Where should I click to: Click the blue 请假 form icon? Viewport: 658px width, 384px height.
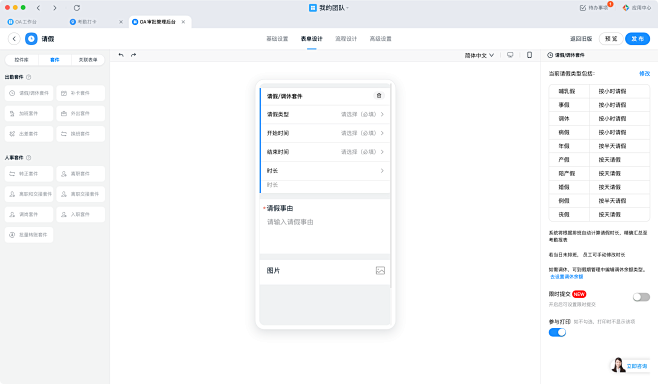click(31, 39)
